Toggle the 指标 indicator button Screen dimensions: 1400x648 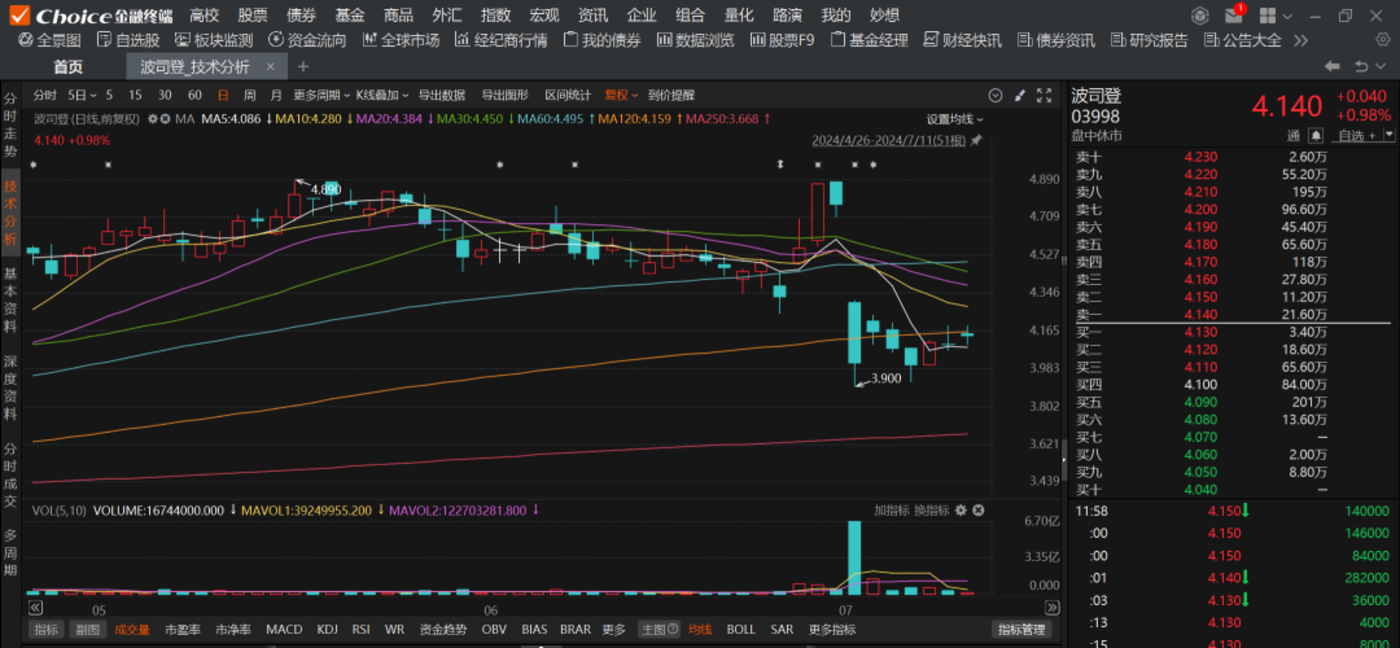46,630
